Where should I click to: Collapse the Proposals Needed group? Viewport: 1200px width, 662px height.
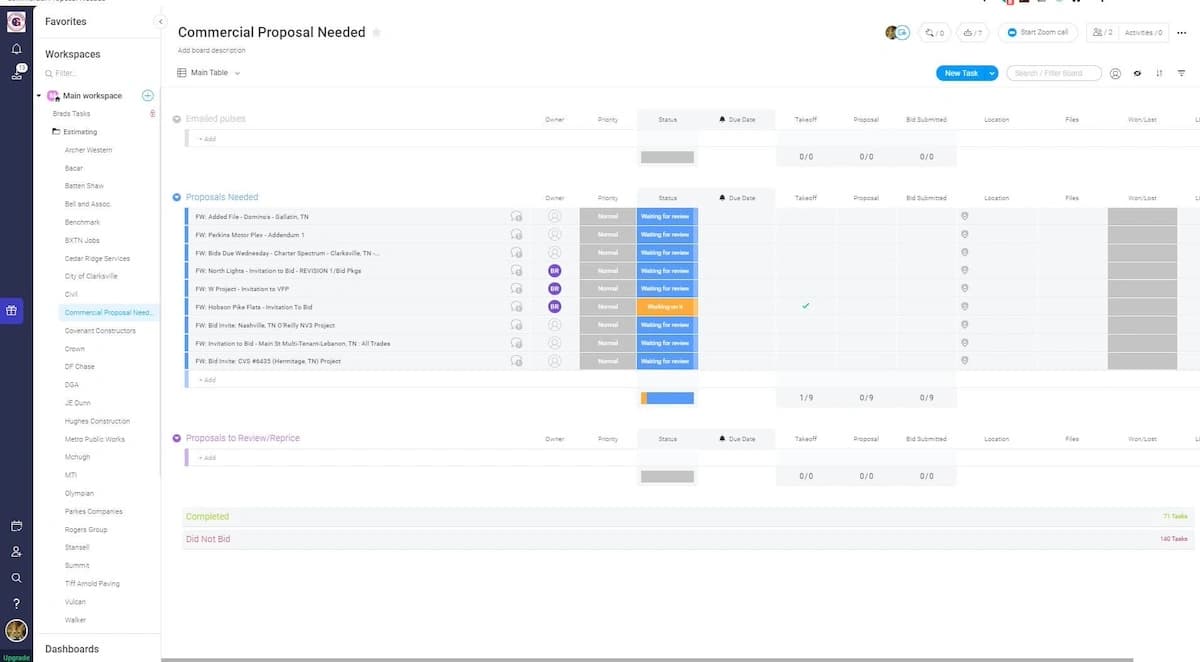(x=177, y=198)
